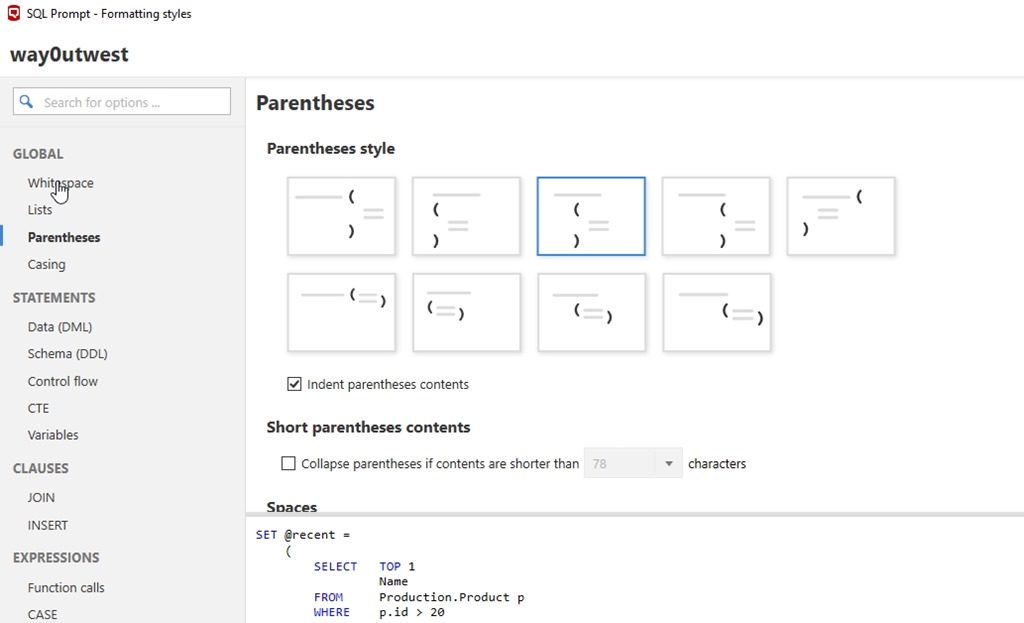Select the last parentheses style in top row
The width and height of the screenshot is (1024, 623).
(841, 216)
